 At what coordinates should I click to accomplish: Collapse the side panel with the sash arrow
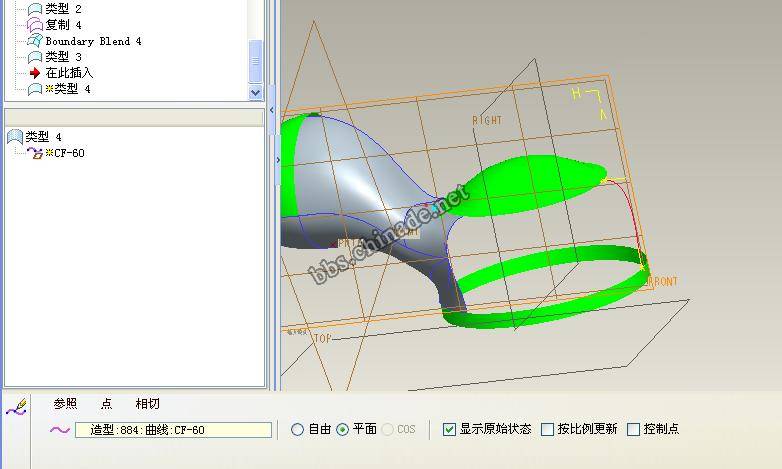[x=277, y=159]
